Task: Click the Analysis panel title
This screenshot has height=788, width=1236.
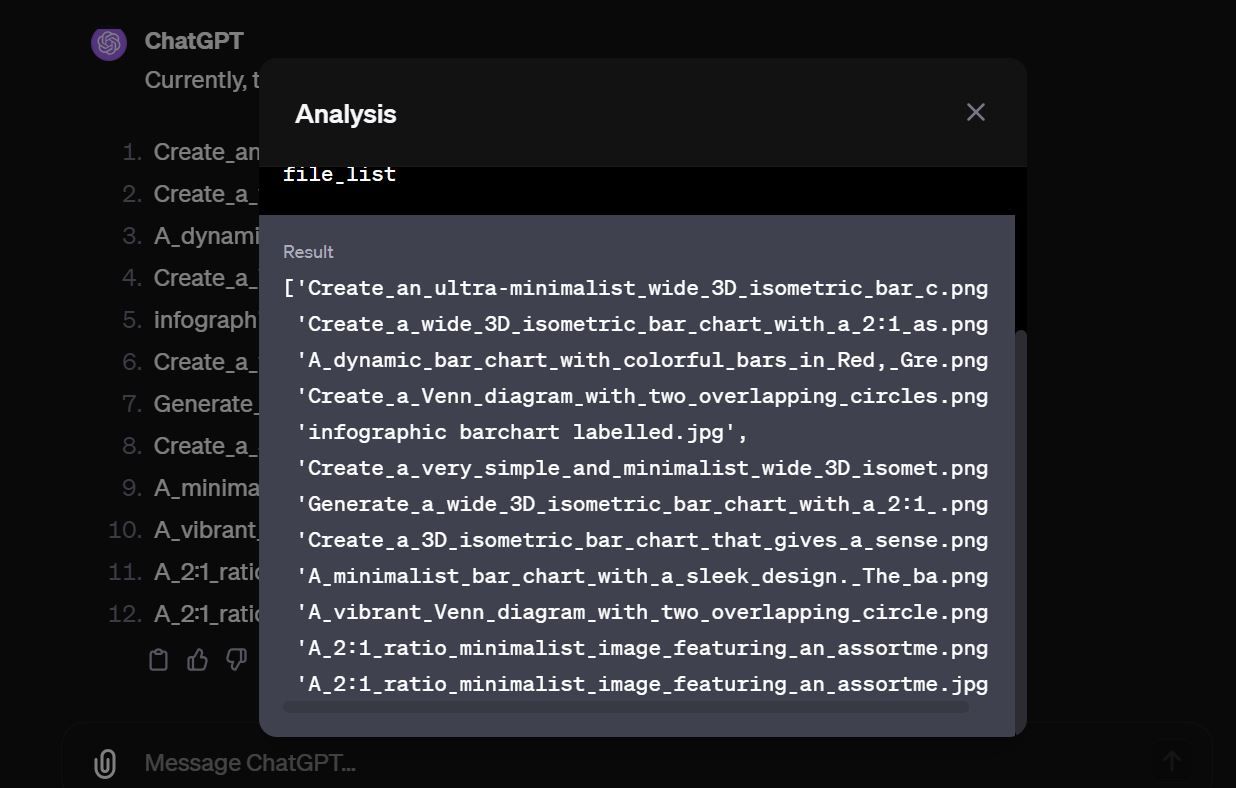Action: [345, 113]
